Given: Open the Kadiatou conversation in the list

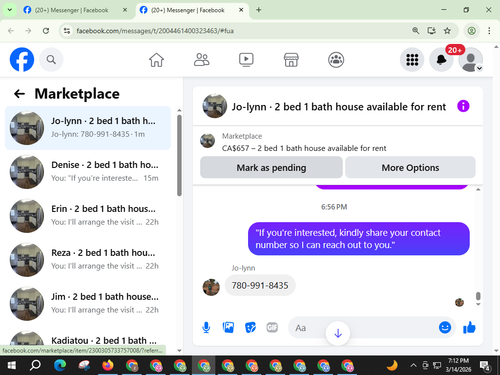Looking at the screenshot, I should pyautogui.click(x=88, y=337).
